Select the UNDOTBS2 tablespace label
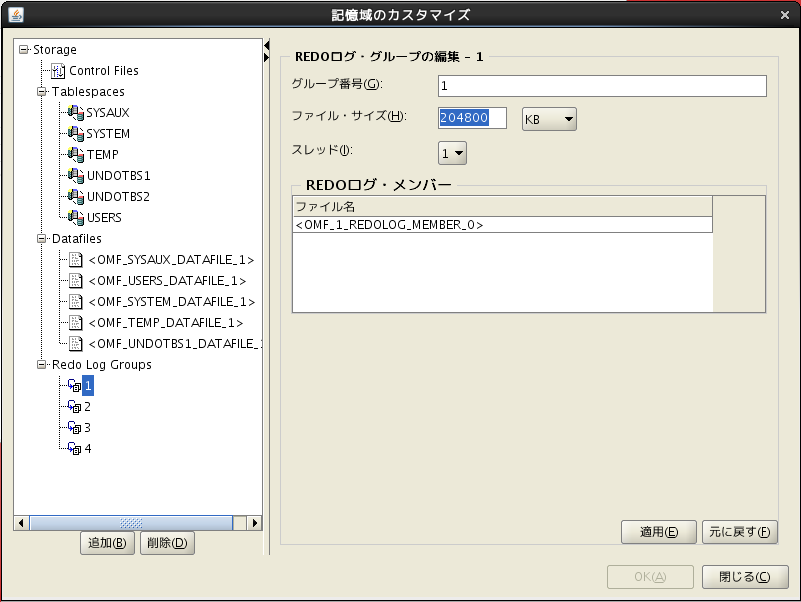The width and height of the screenshot is (801, 602). (118, 196)
